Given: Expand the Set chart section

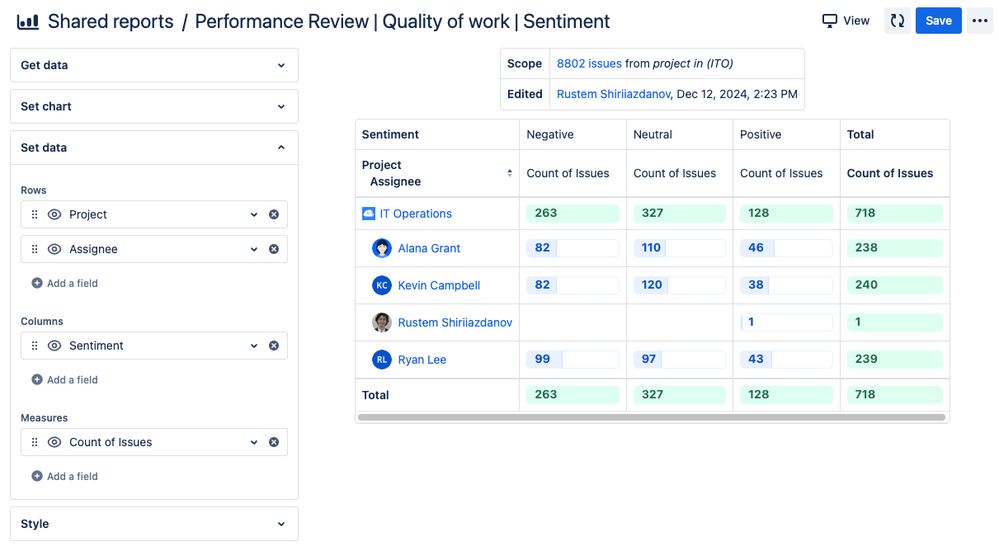Looking at the screenshot, I should pyautogui.click(x=154, y=106).
